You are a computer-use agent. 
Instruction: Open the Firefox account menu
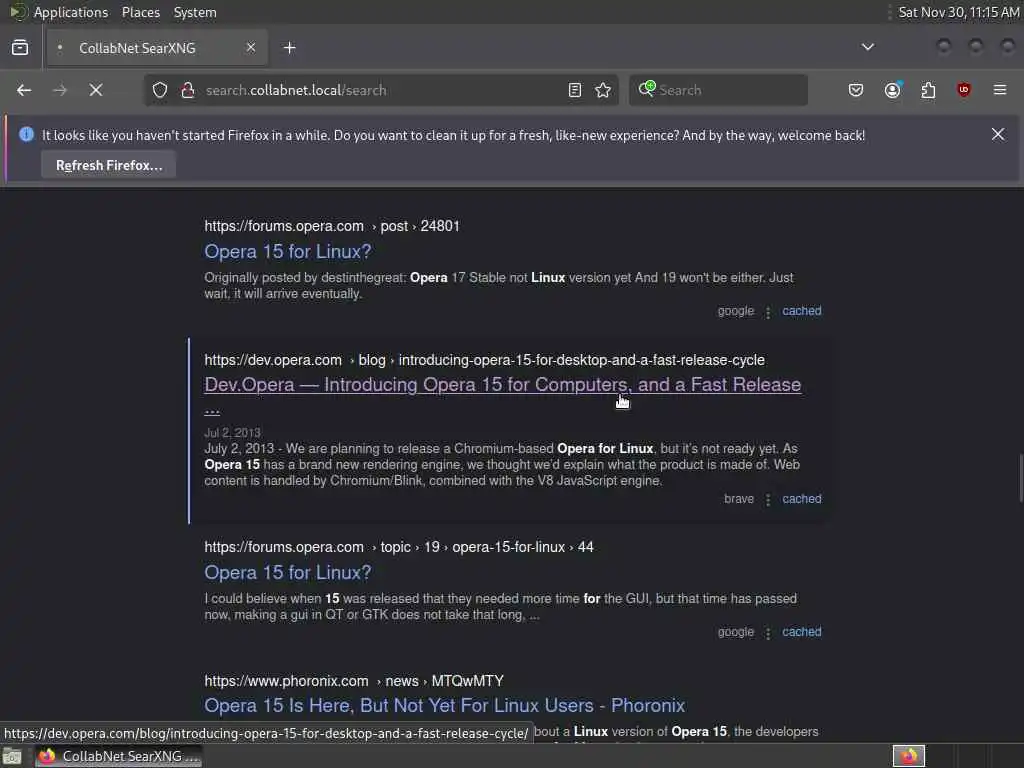point(893,90)
